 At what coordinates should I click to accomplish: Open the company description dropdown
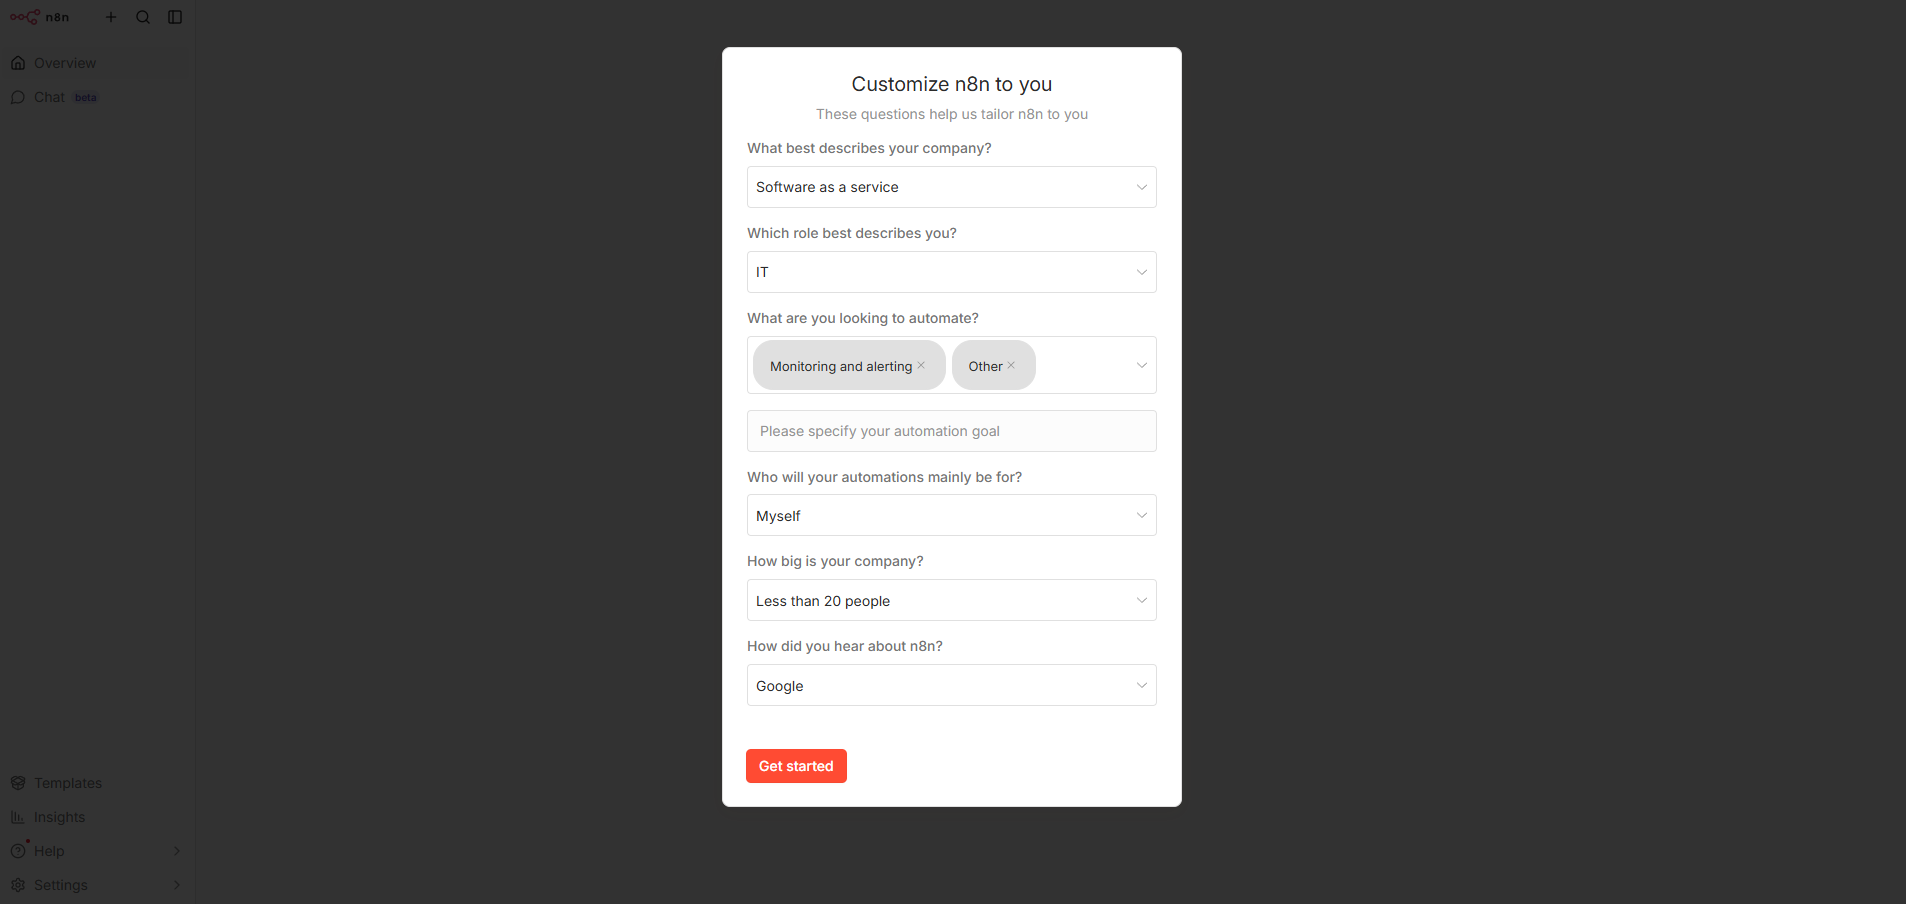(x=951, y=187)
